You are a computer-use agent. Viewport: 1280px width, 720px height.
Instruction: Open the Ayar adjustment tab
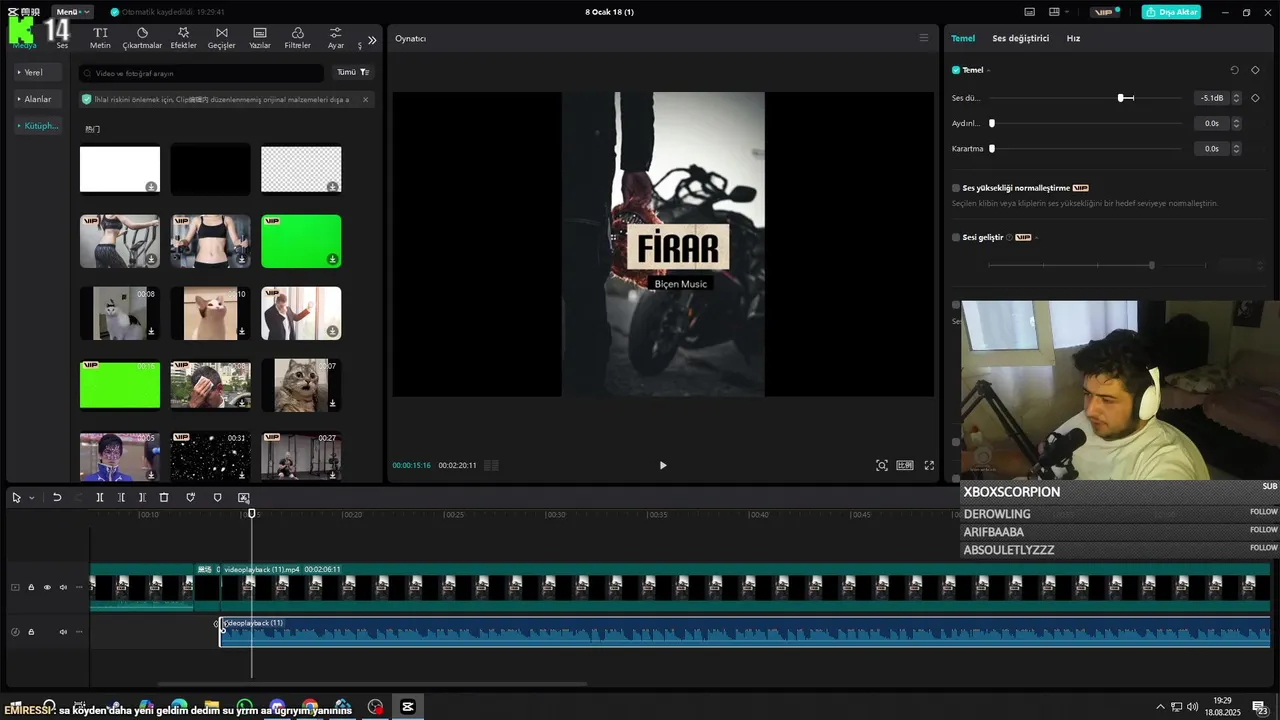(x=336, y=38)
